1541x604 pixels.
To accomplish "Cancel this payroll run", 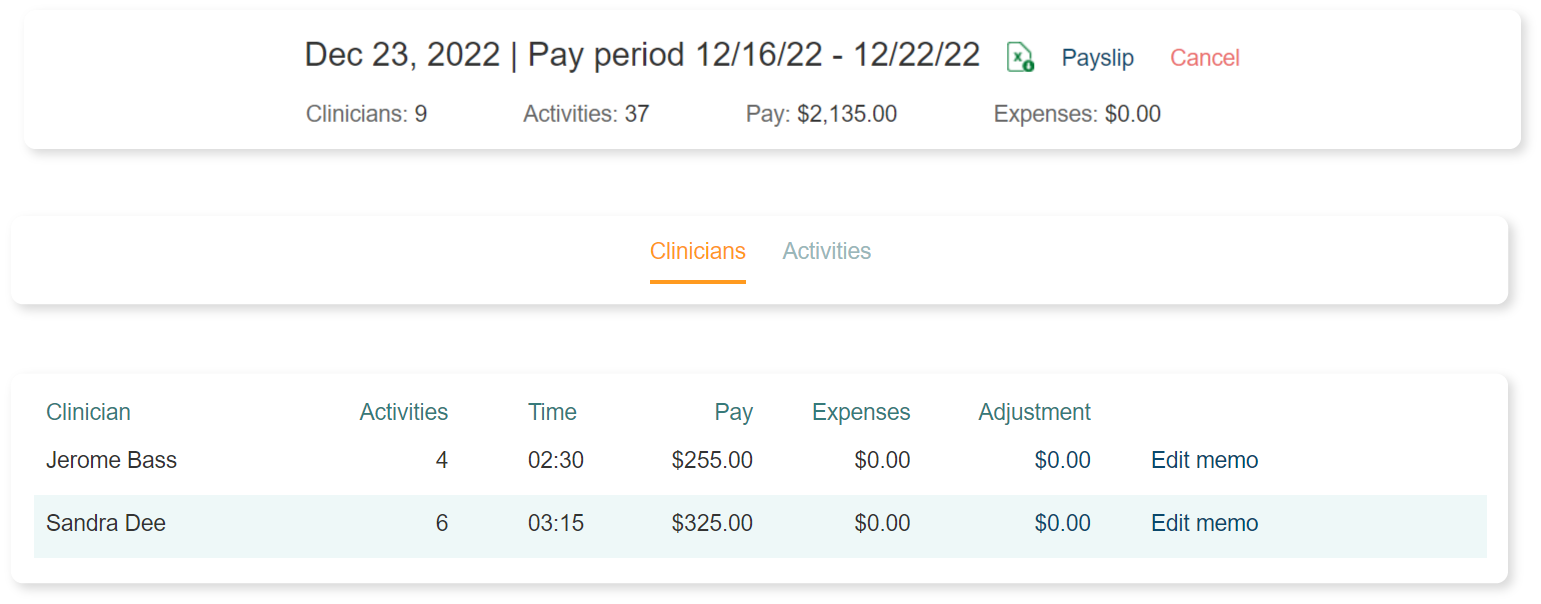I will [1204, 58].
